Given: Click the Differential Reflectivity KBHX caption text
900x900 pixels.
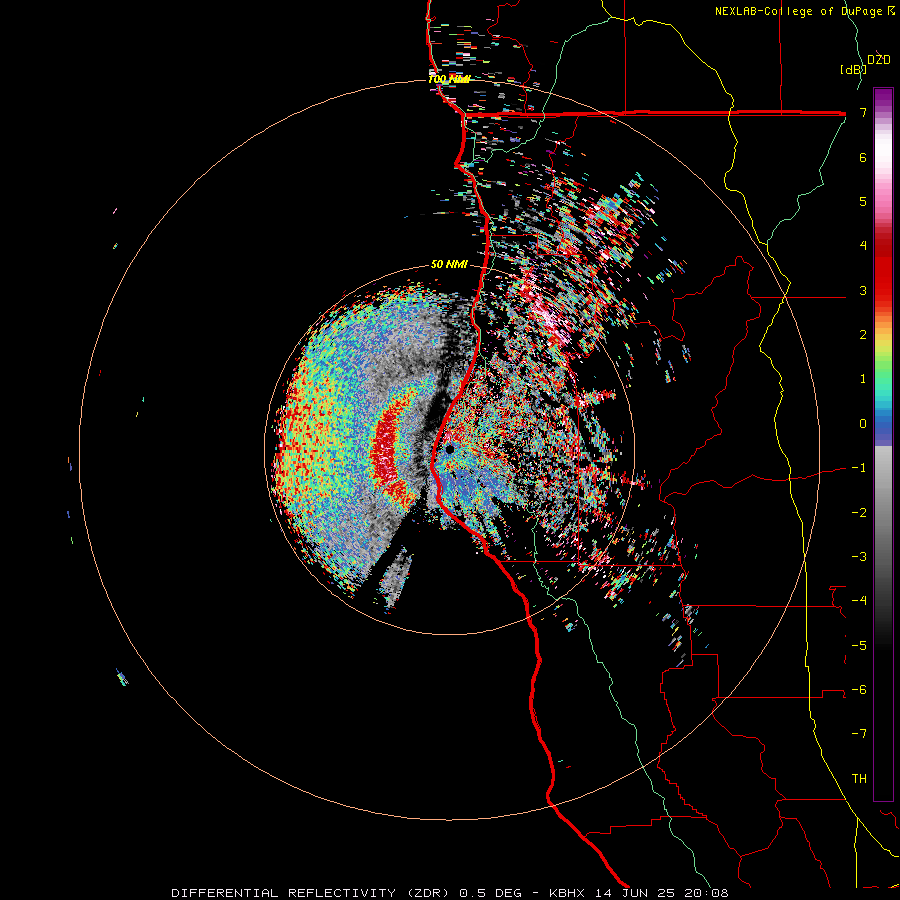Looking at the screenshot, I should click(x=450, y=893).
